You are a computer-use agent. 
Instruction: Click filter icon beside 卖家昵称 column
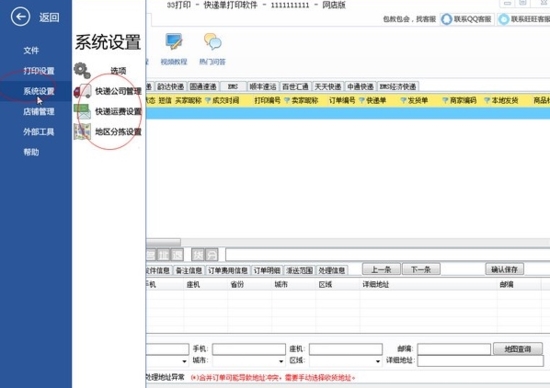coord(287,101)
